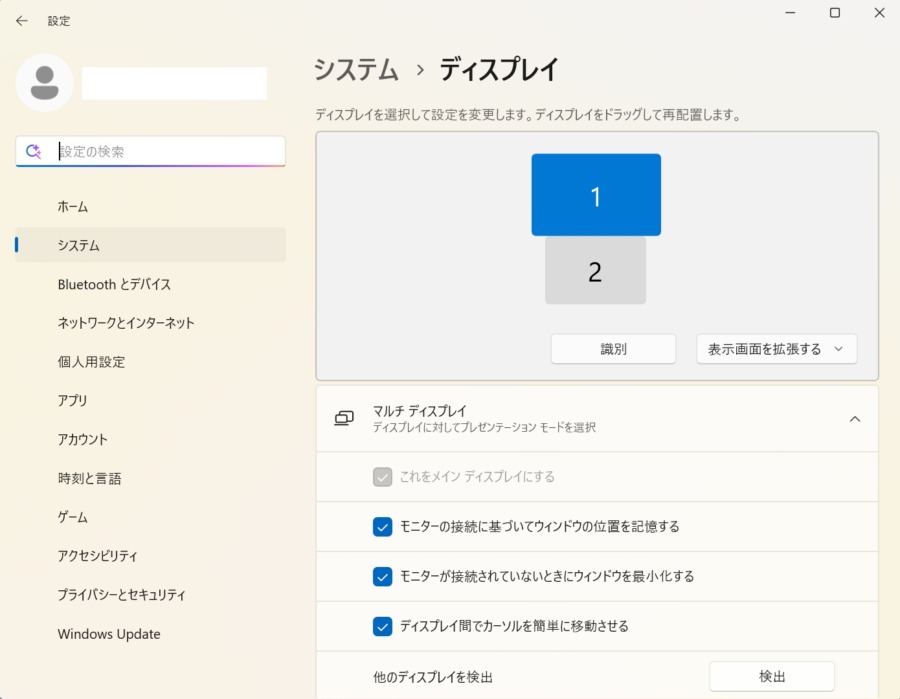Open ホーム in the sidebar
Viewport: 900px width, 699px height.
(150, 207)
